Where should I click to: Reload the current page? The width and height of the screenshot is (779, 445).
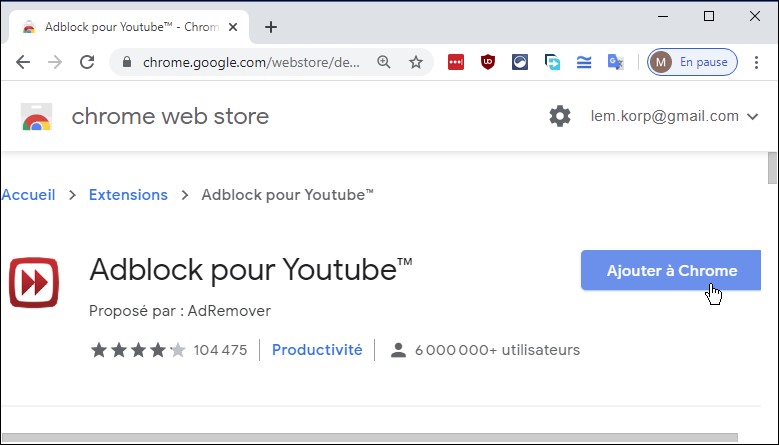(x=87, y=62)
